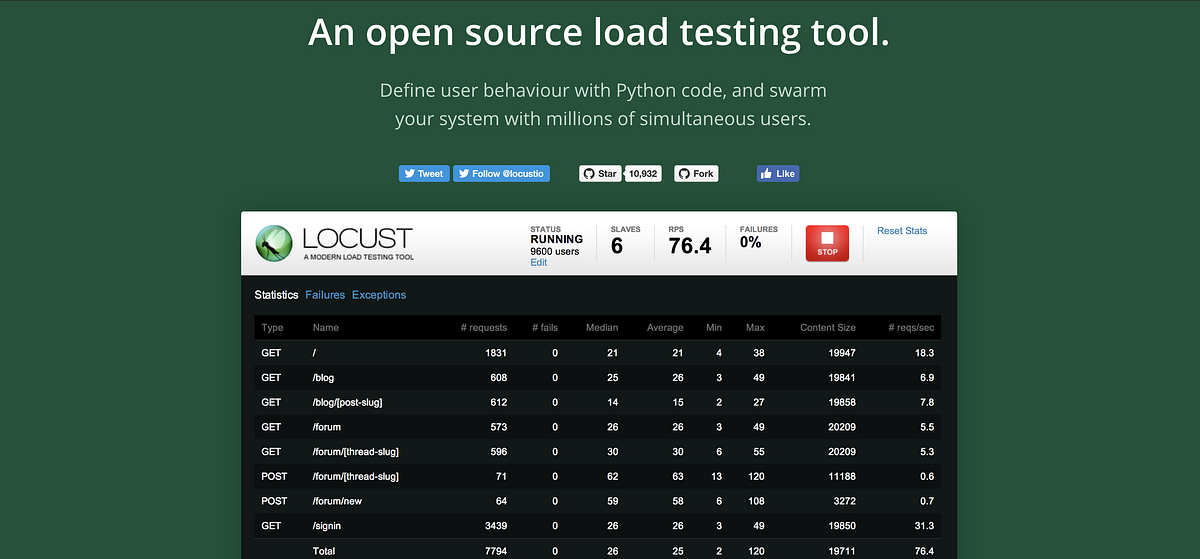1200x559 pixels.
Task: Stop the running test with red STOP button
Action: point(827,243)
